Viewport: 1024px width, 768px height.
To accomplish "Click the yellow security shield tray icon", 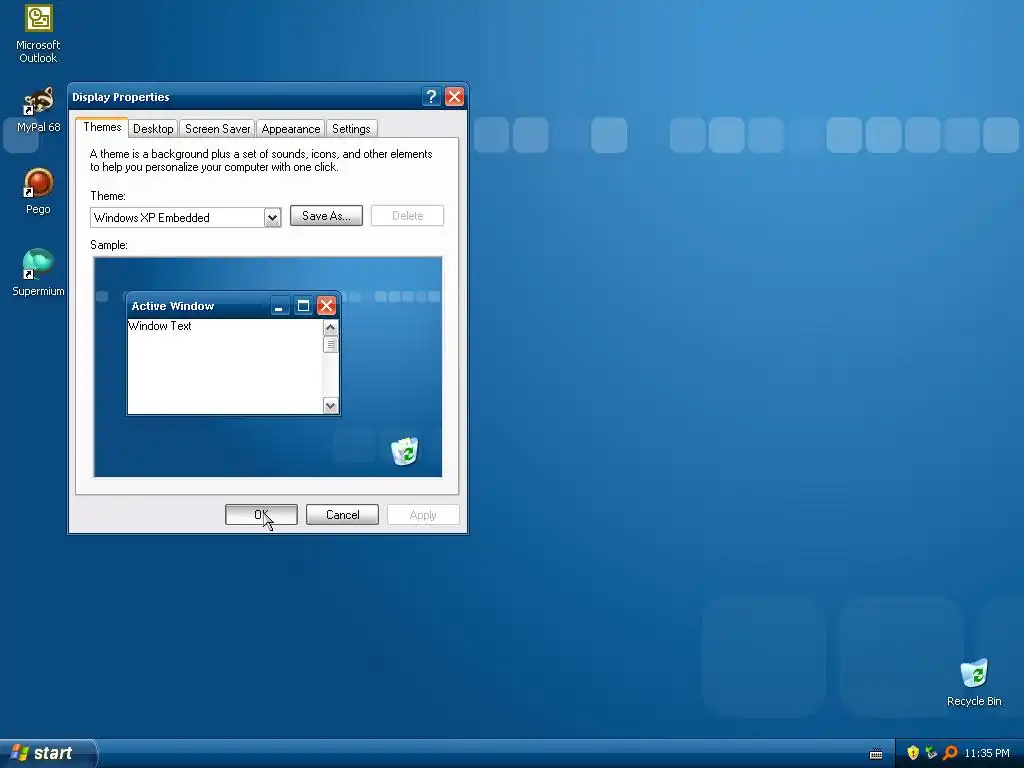I will tap(913, 753).
